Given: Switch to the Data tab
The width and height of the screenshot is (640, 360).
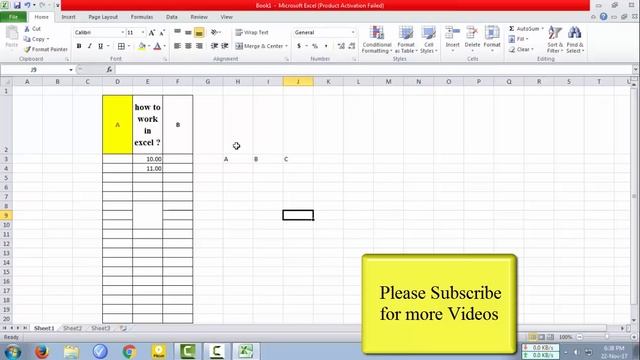Looking at the screenshot, I should [x=172, y=17].
